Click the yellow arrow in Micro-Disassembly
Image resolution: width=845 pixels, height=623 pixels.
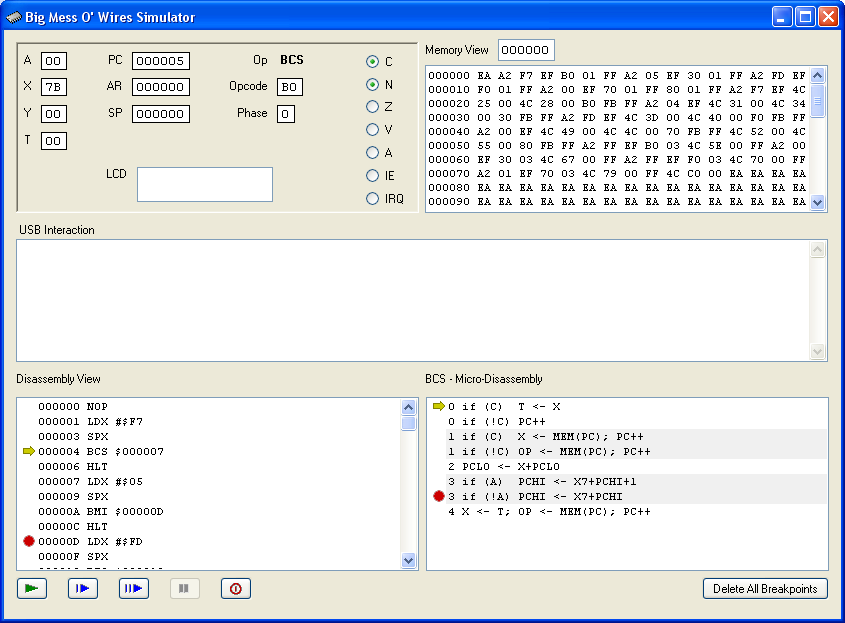(439, 406)
